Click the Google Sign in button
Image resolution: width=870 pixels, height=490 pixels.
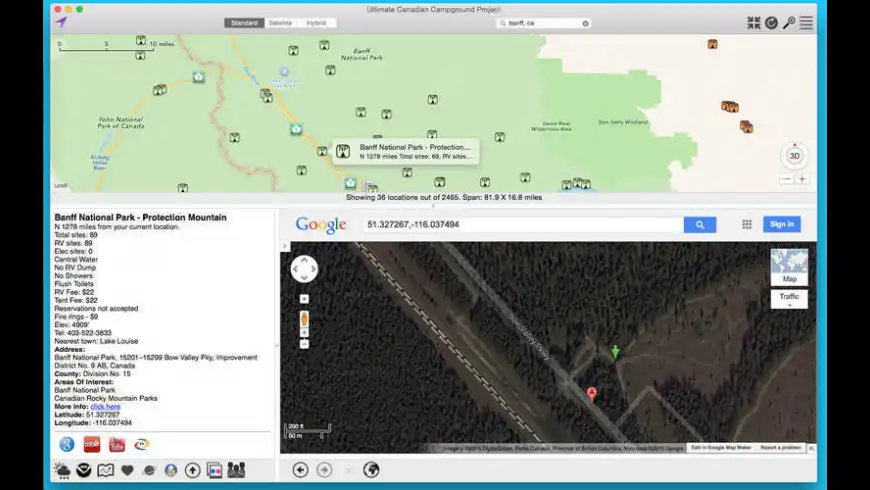point(782,224)
